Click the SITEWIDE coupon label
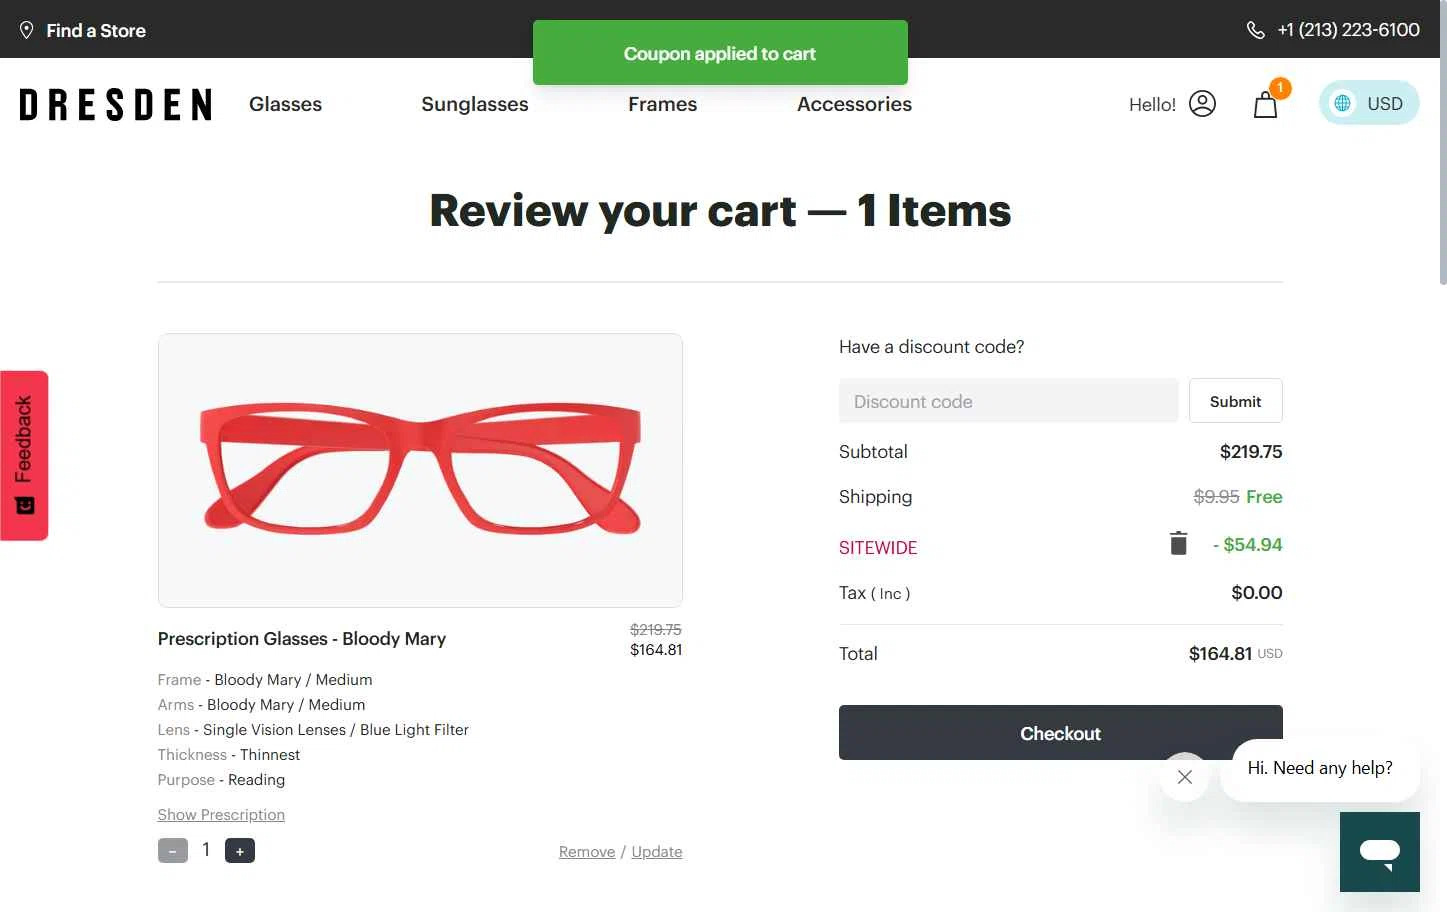Viewport: 1447px width, 912px height. [878, 548]
